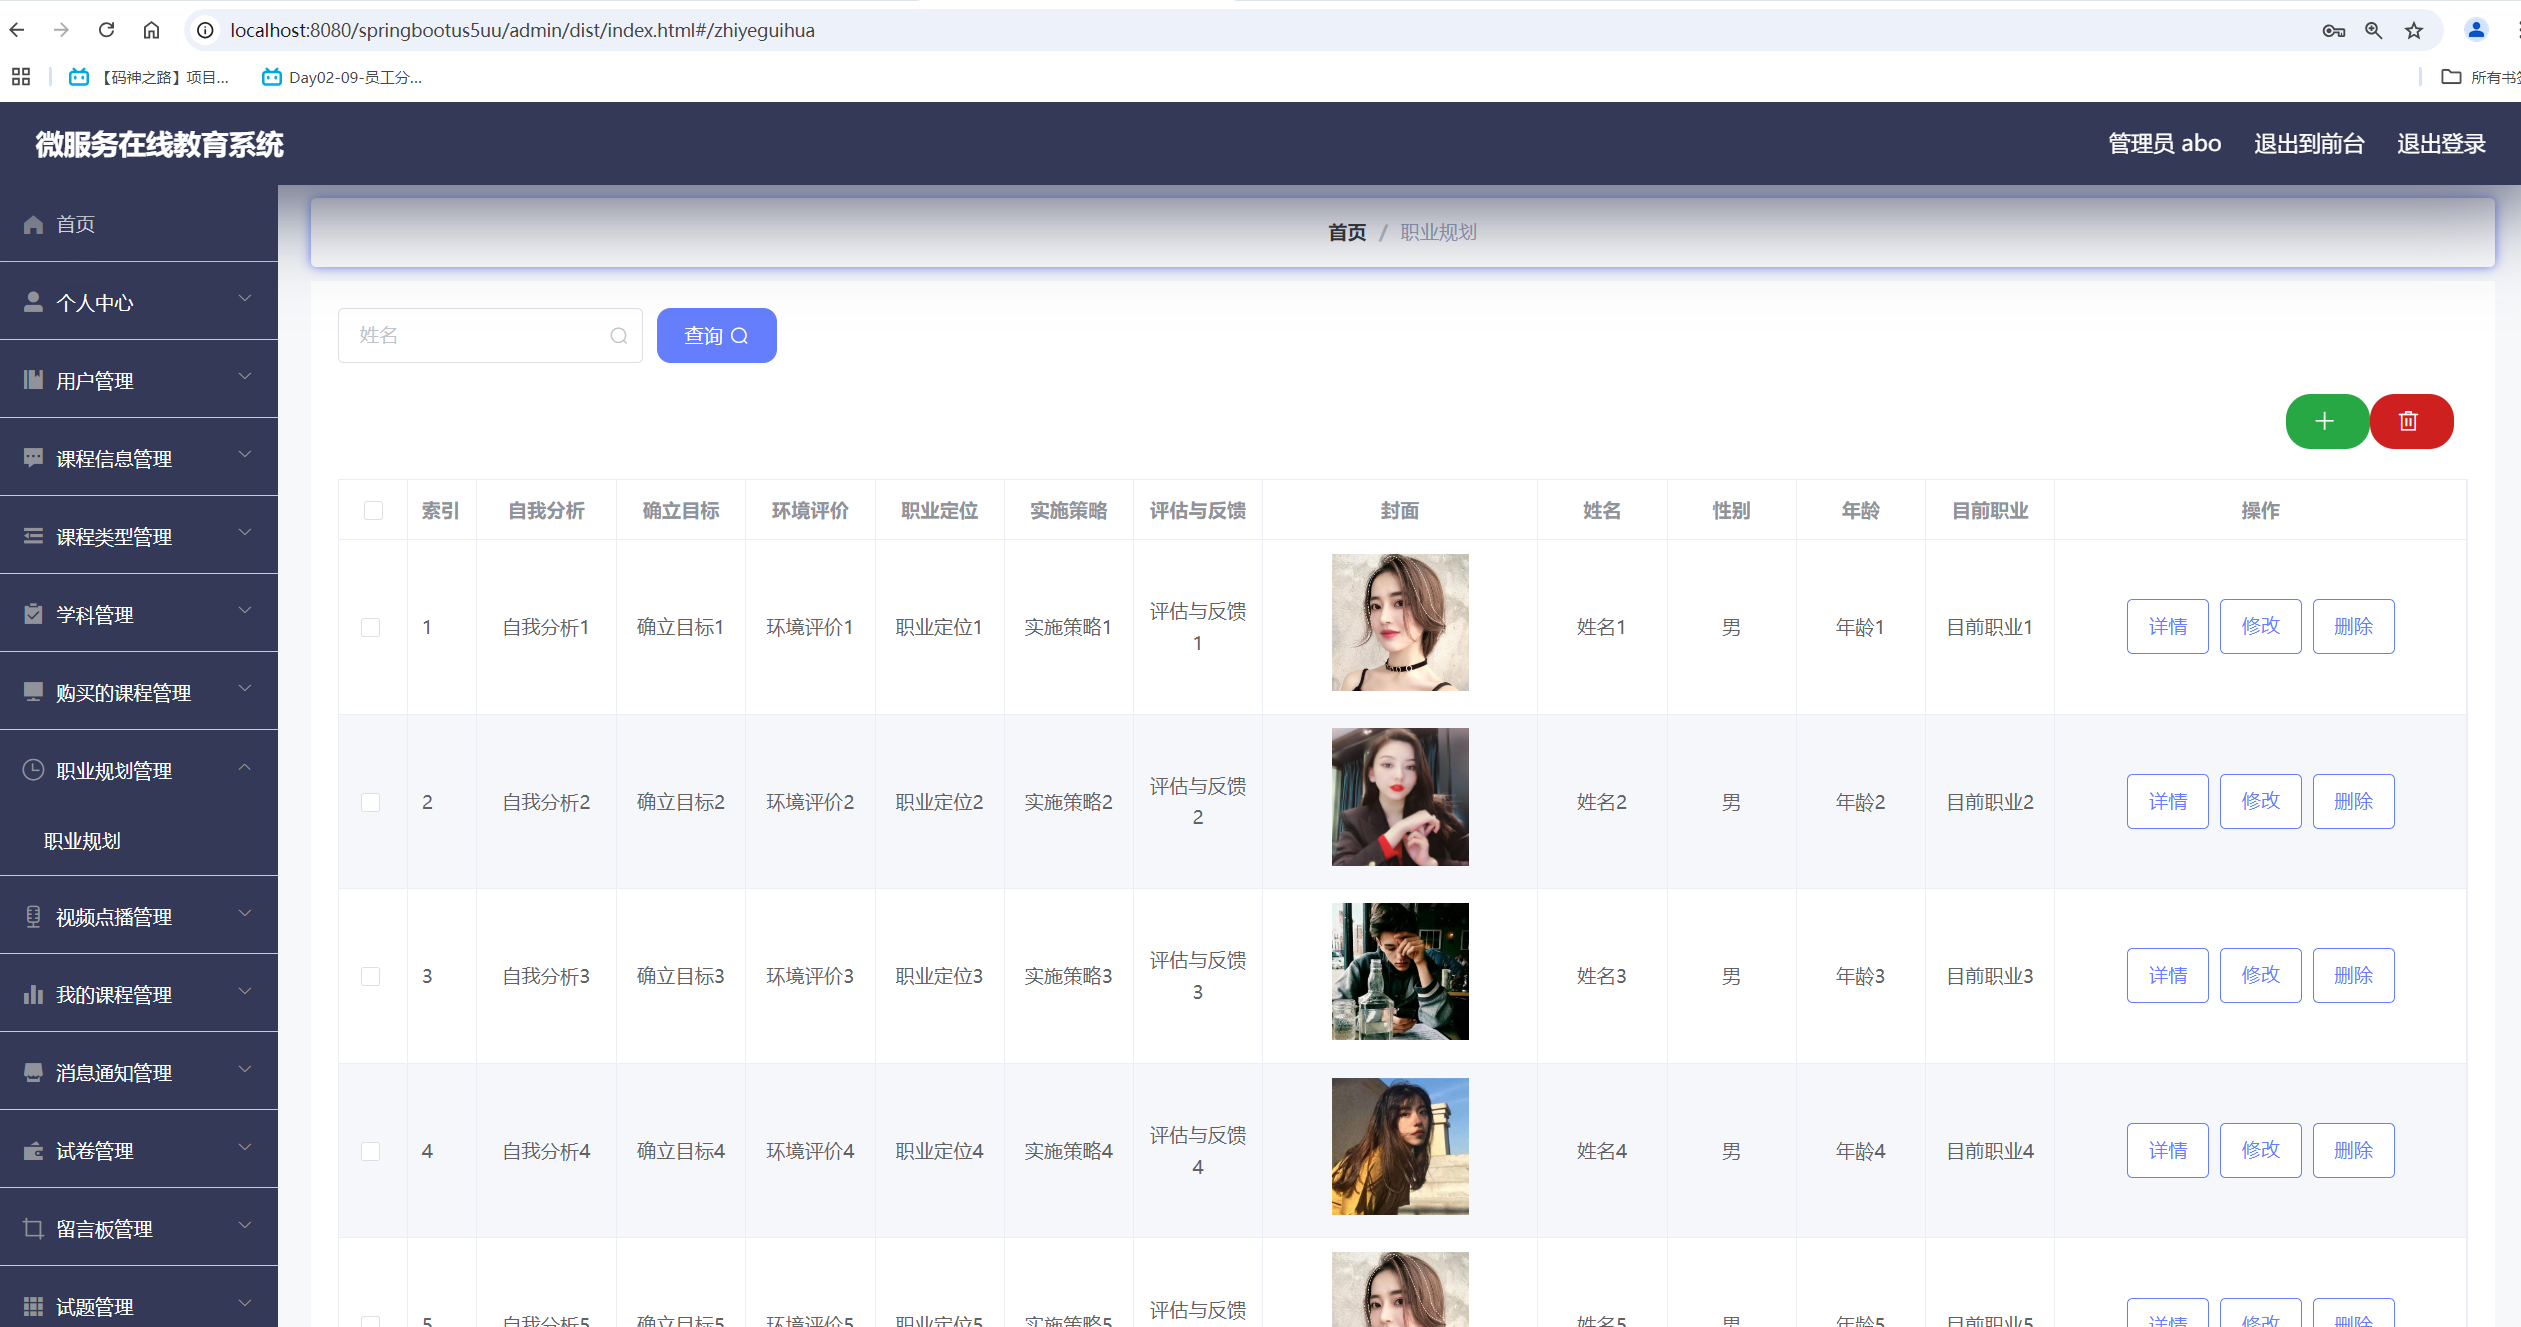The width and height of the screenshot is (2521, 1327).
Task: Click the green plus add button
Action: click(2326, 421)
